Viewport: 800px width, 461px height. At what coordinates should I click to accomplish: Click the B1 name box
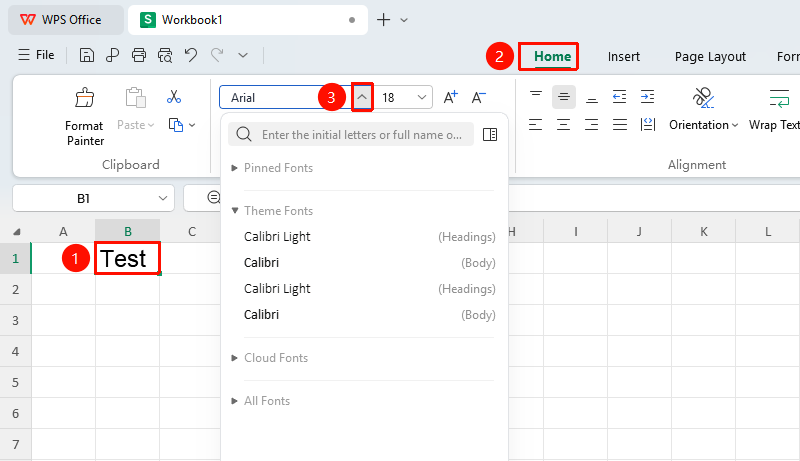(x=83, y=198)
